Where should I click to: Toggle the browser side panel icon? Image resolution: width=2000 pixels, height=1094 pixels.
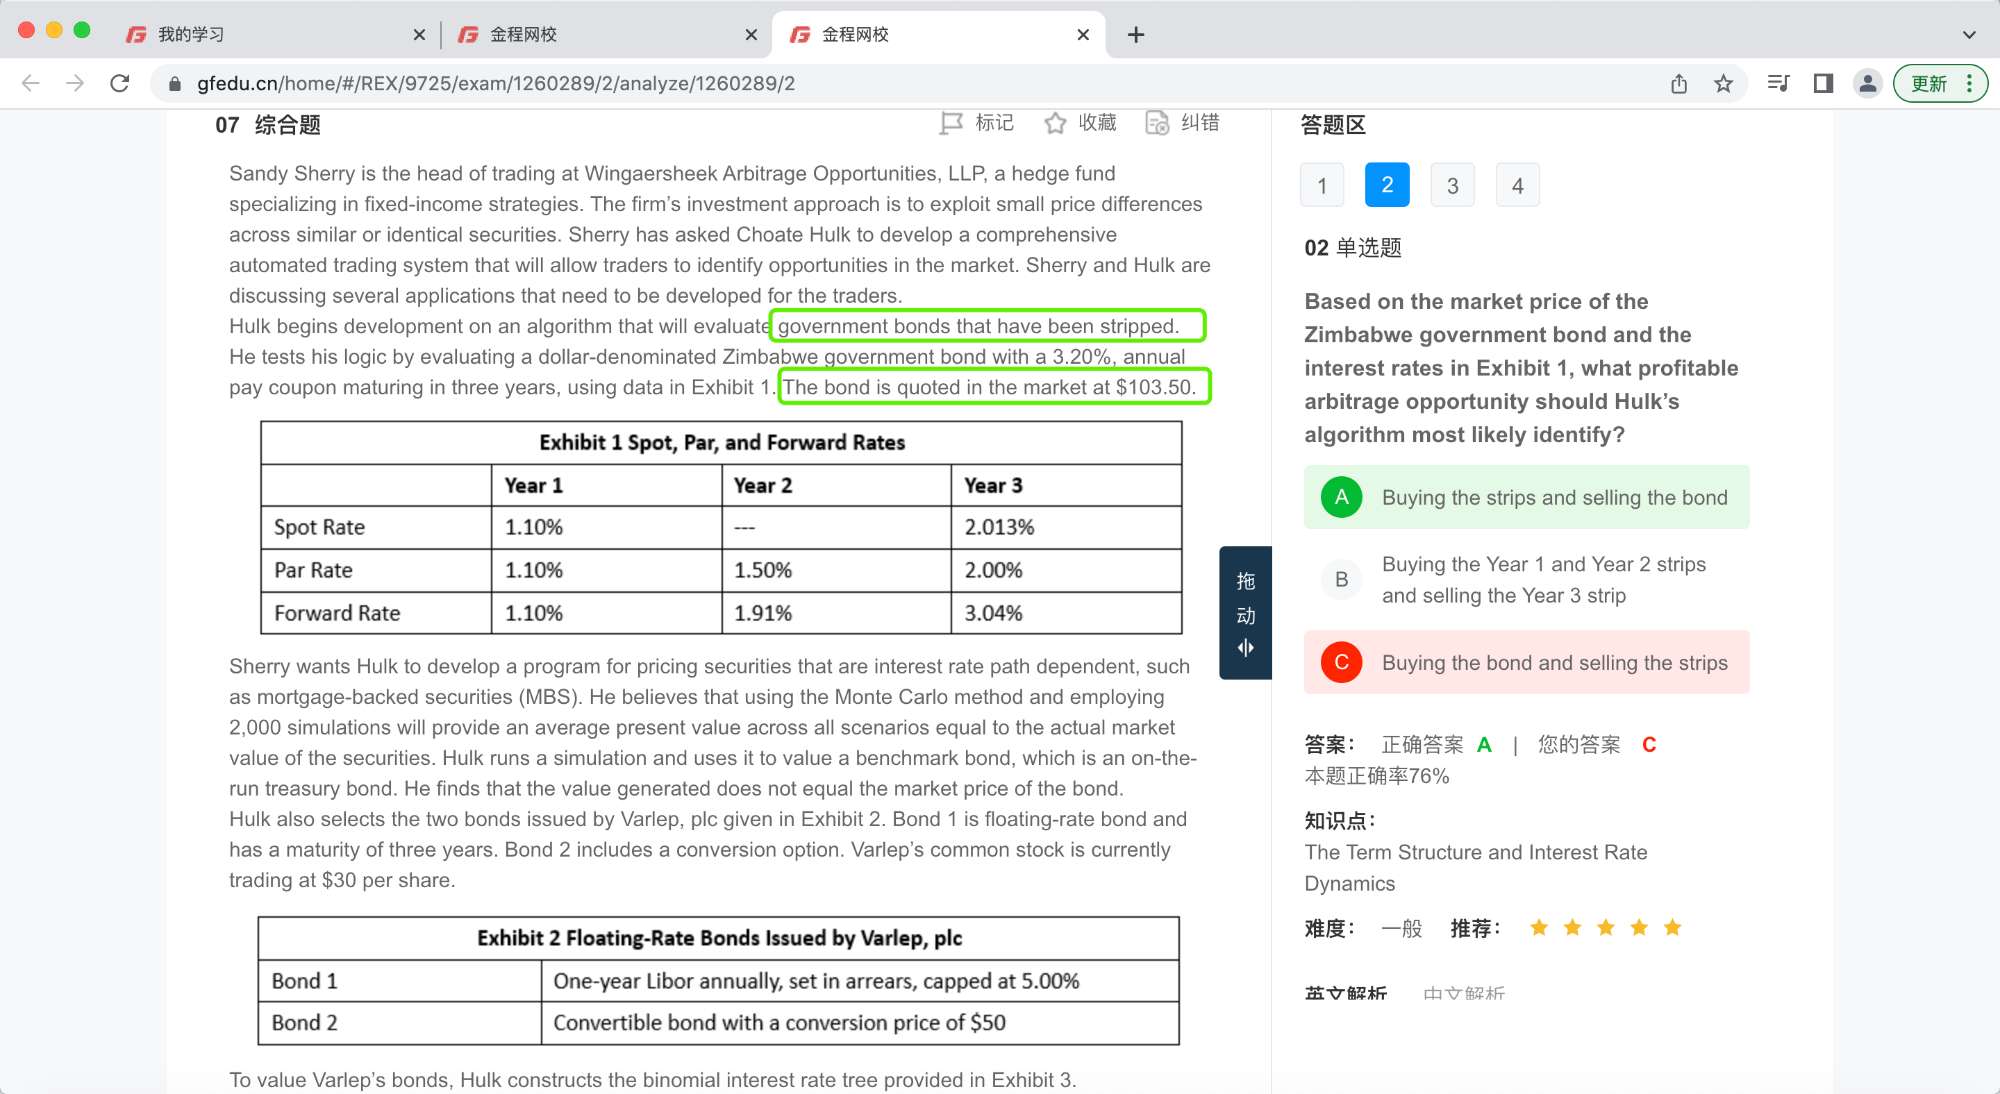pyautogui.click(x=1823, y=84)
